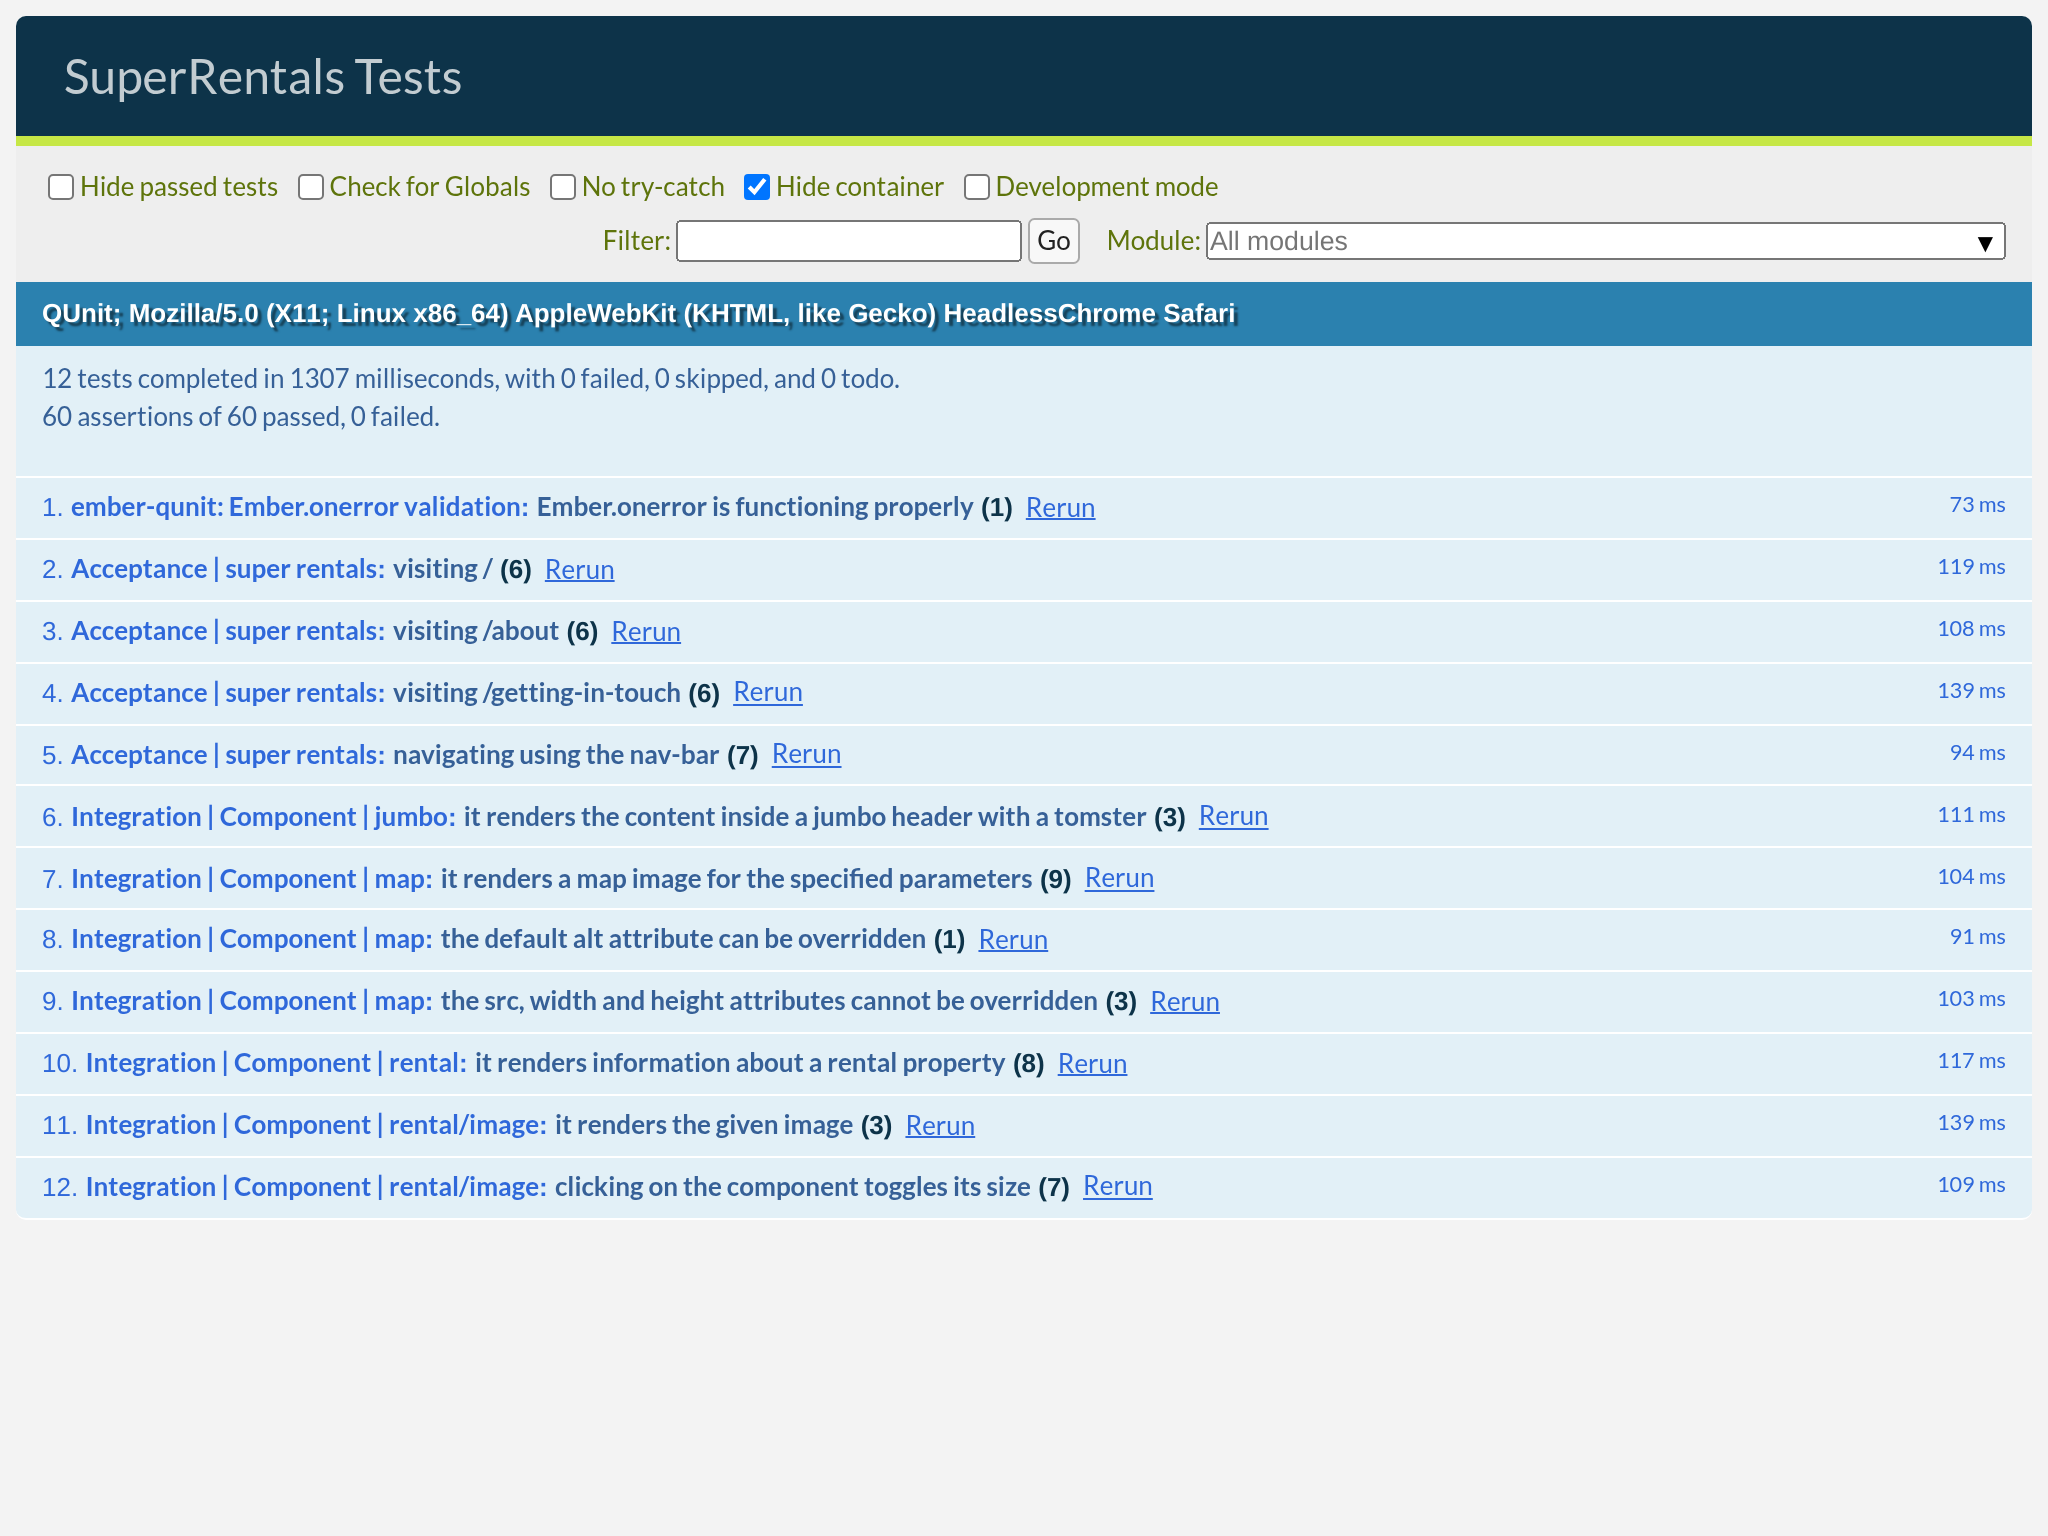
Task: Uncheck the Hide container option
Action: pos(757,187)
